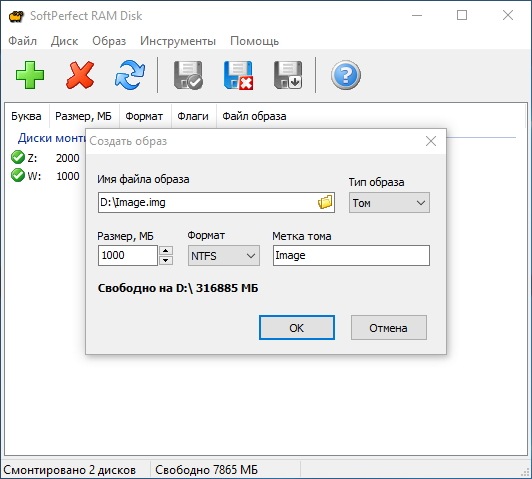The width and height of the screenshot is (532, 479).
Task: Click the red X remove disk icon
Action: [80, 75]
